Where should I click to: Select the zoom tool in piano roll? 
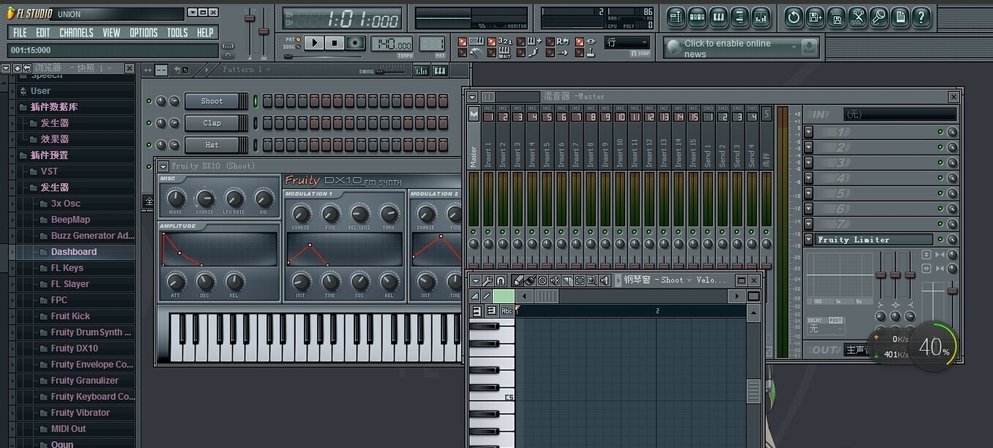point(591,280)
